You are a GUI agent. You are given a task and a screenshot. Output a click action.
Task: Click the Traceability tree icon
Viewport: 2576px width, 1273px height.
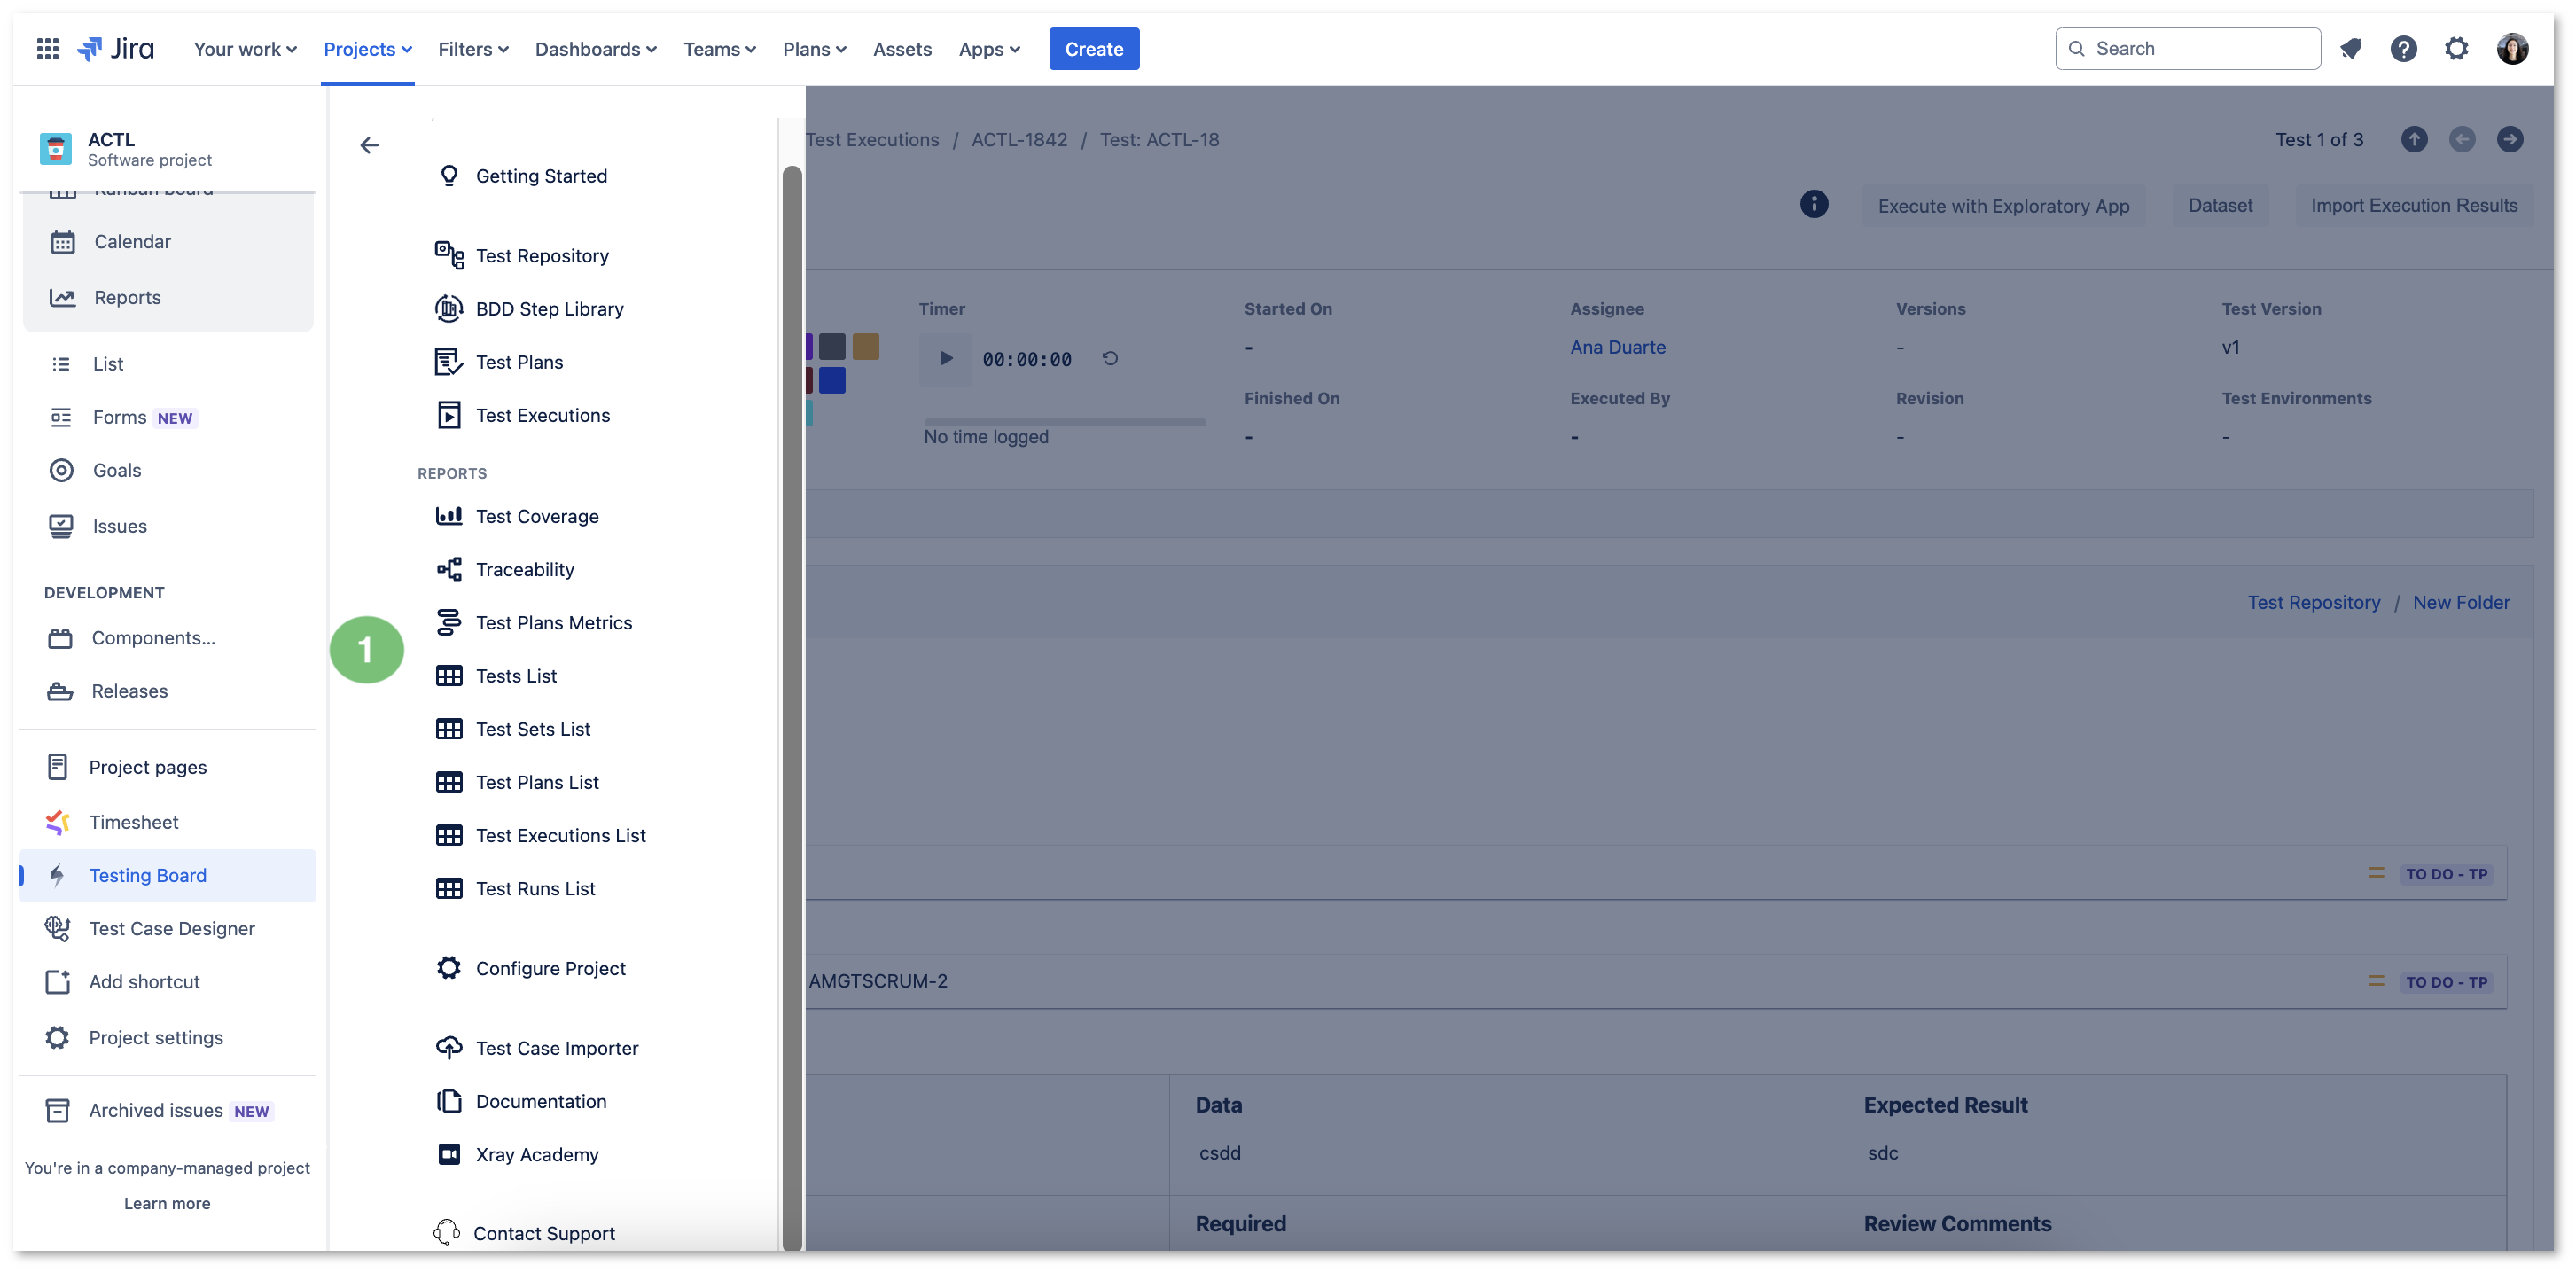tap(449, 569)
